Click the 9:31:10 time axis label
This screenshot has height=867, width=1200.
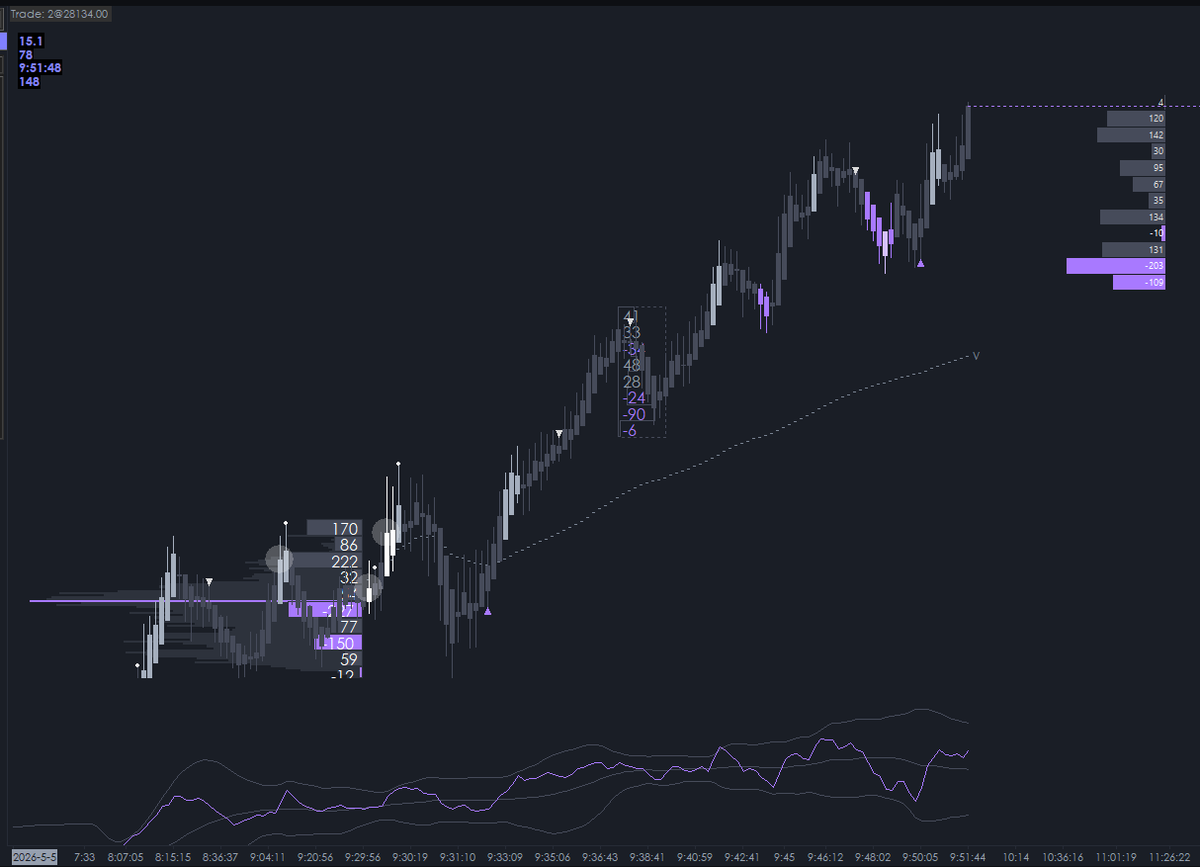[x=457, y=857]
